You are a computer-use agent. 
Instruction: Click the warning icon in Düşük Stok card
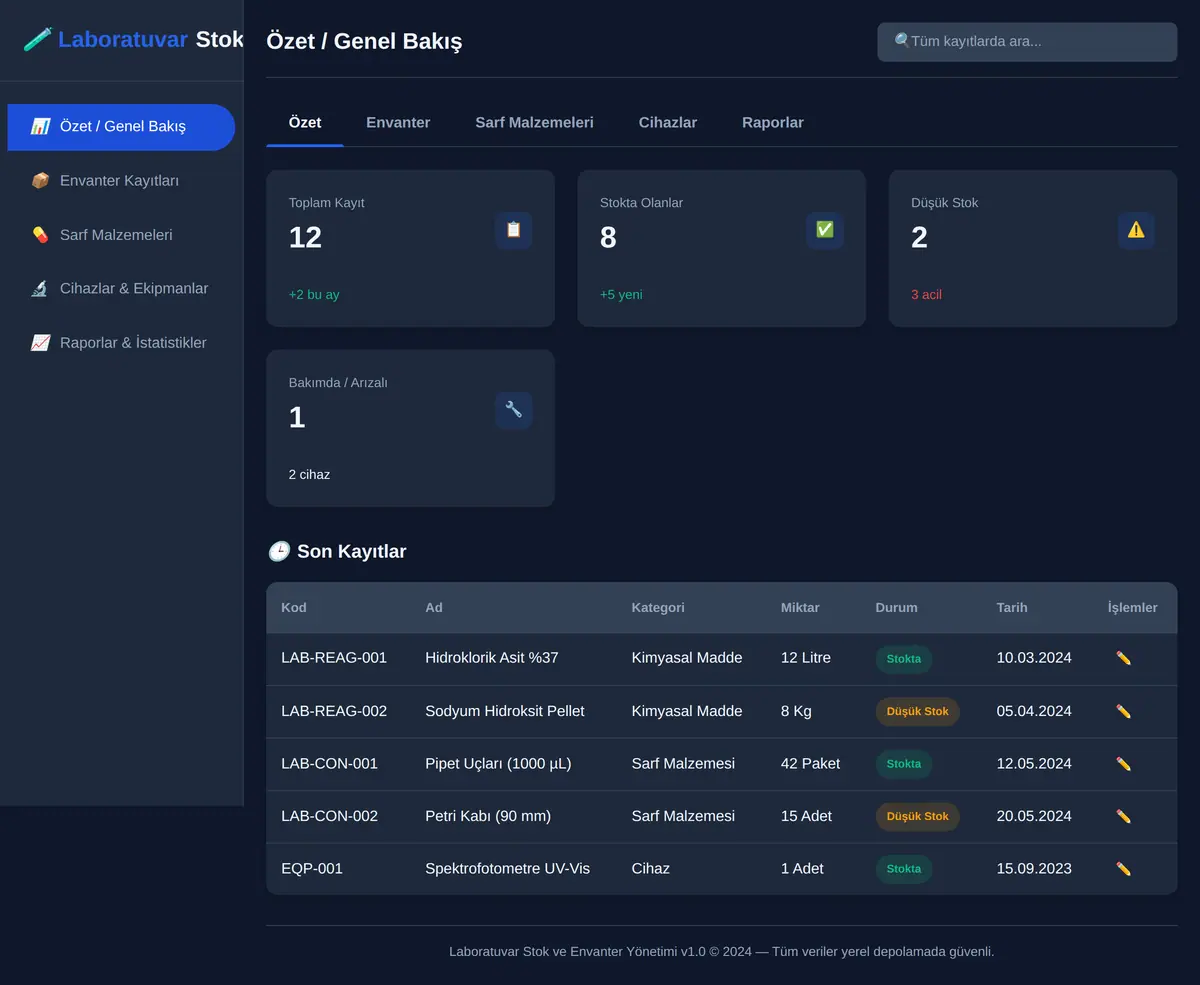1136,230
